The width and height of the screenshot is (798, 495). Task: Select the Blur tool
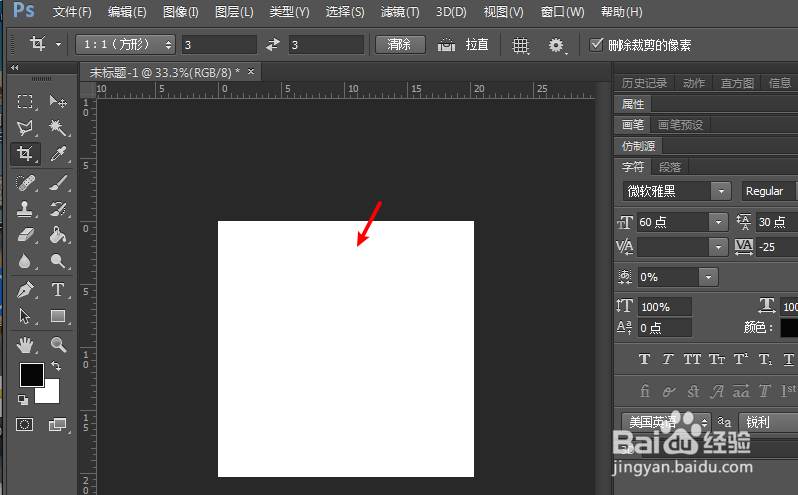tap(25, 261)
